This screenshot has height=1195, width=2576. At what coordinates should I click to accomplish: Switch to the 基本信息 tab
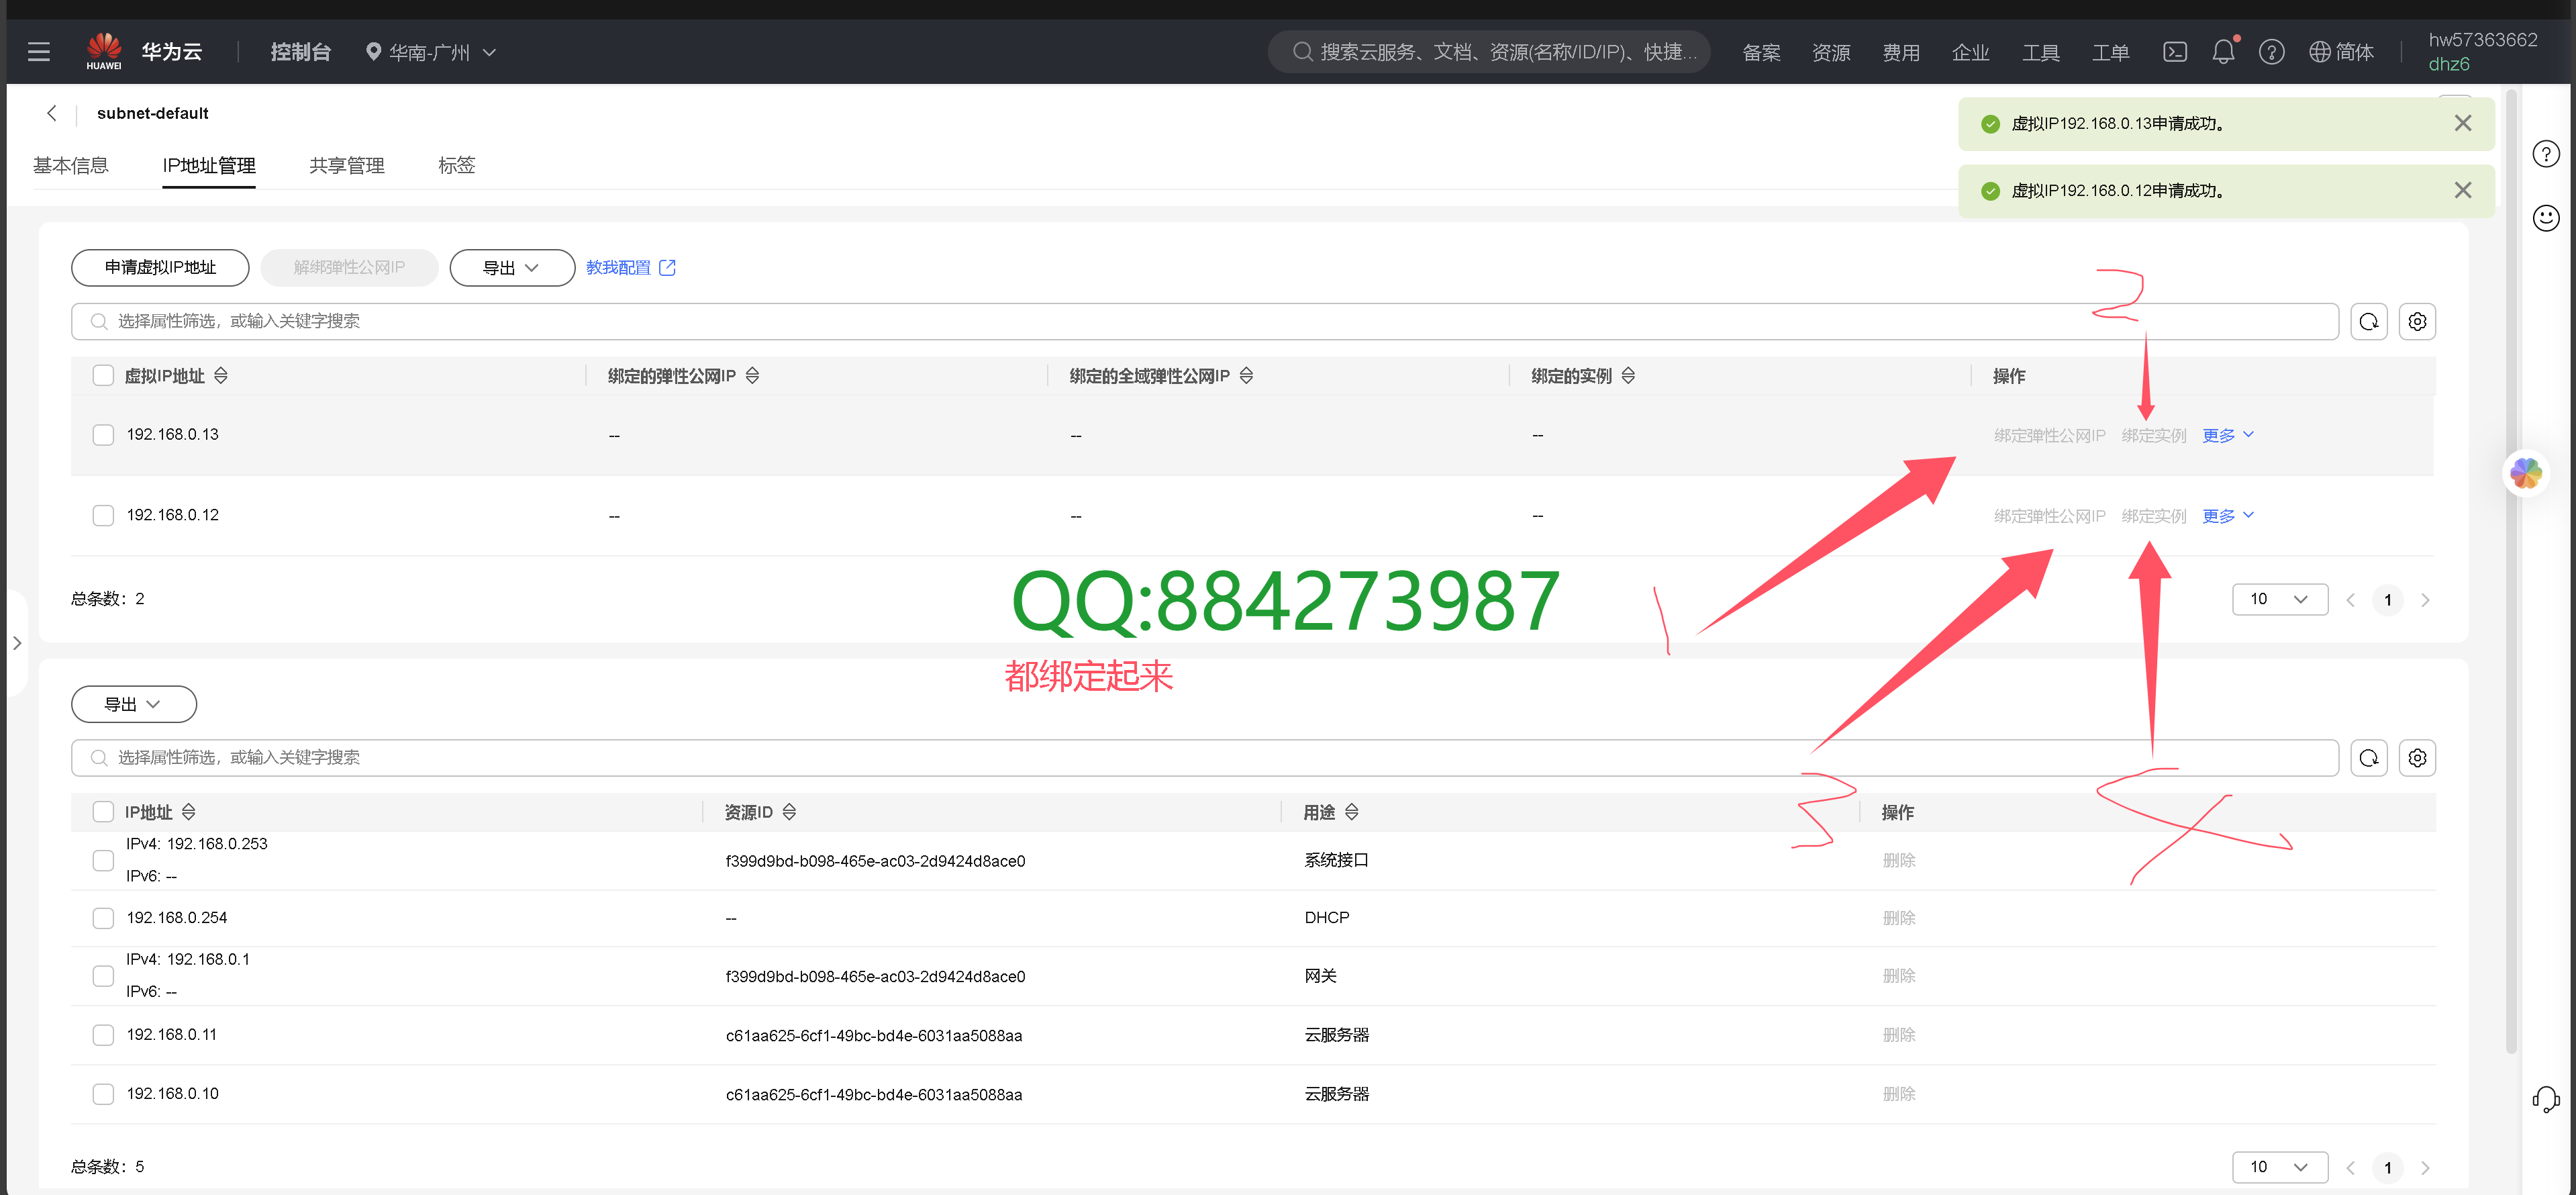[x=70, y=166]
